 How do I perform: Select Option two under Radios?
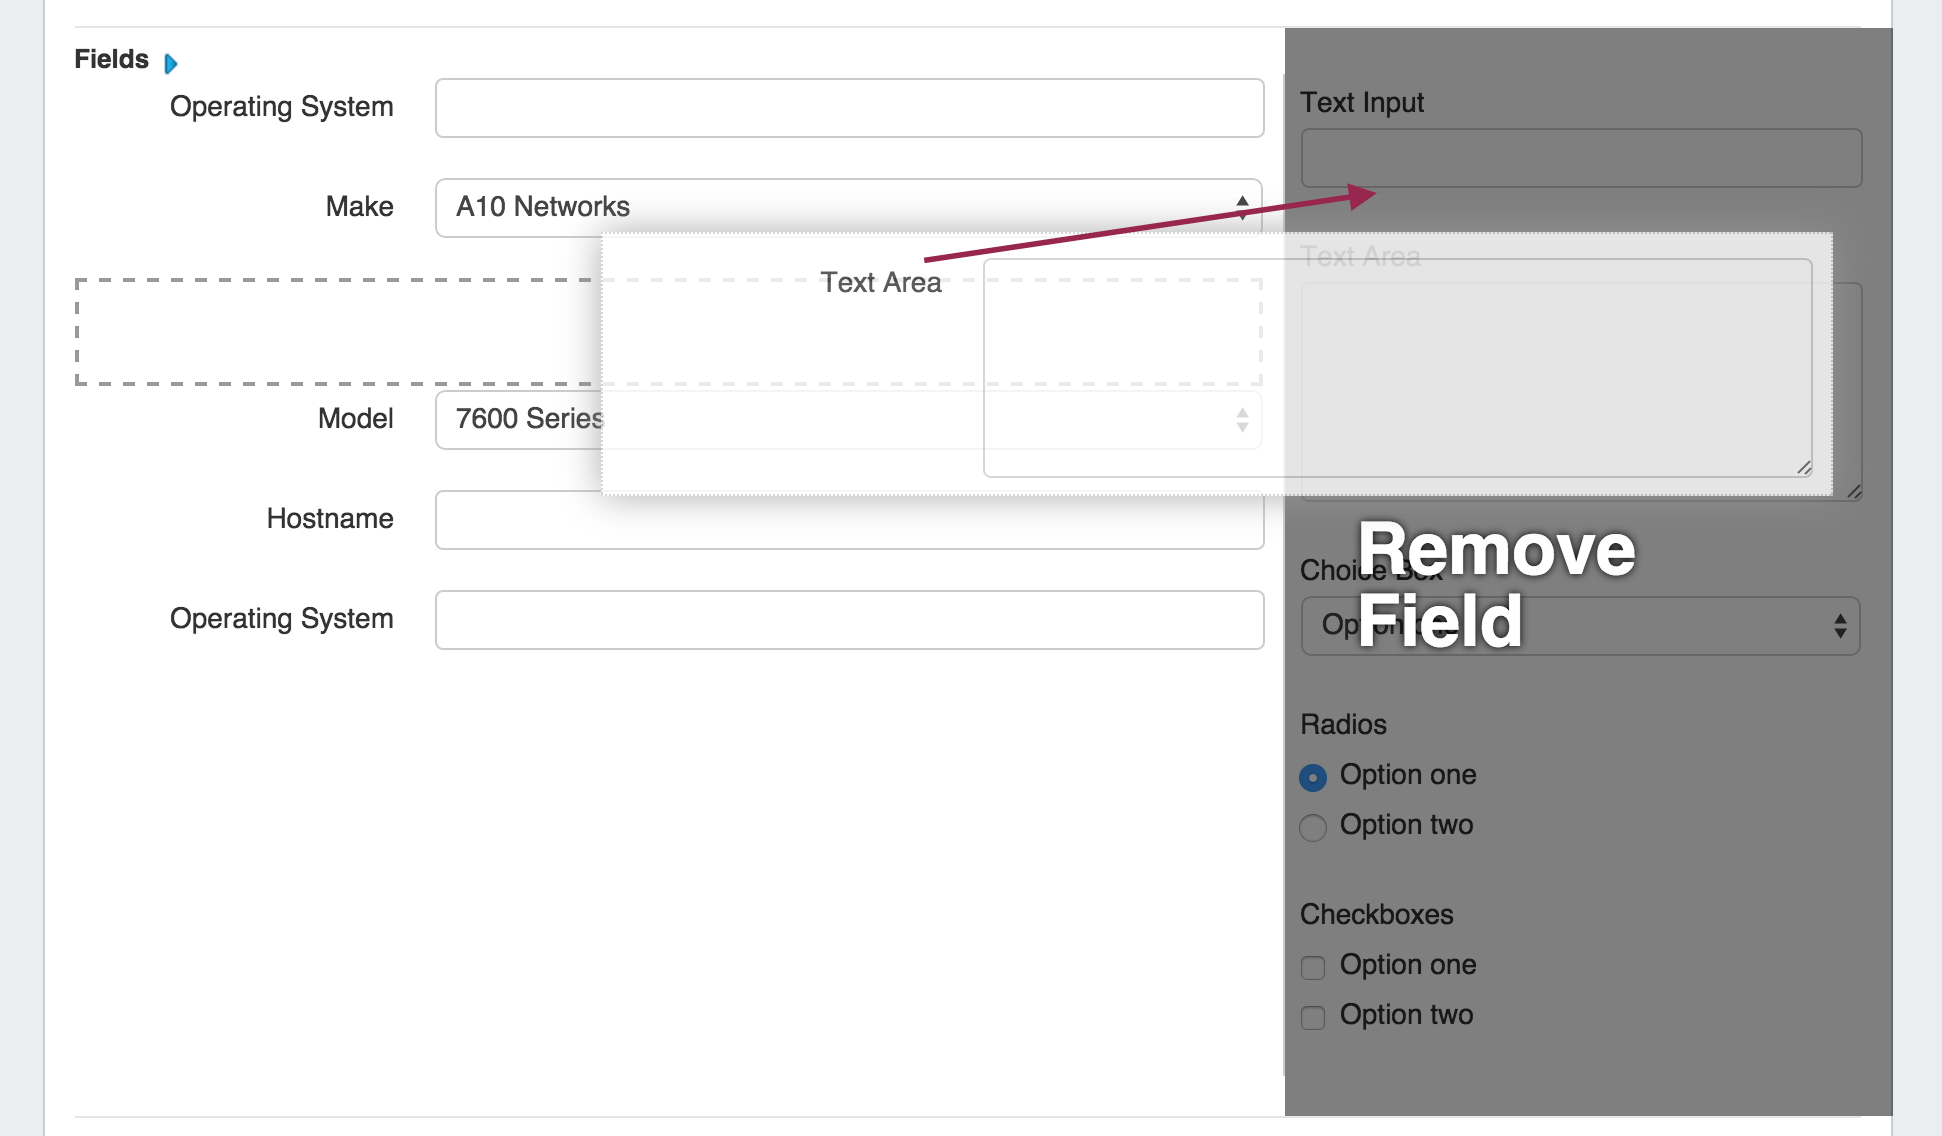(1313, 827)
